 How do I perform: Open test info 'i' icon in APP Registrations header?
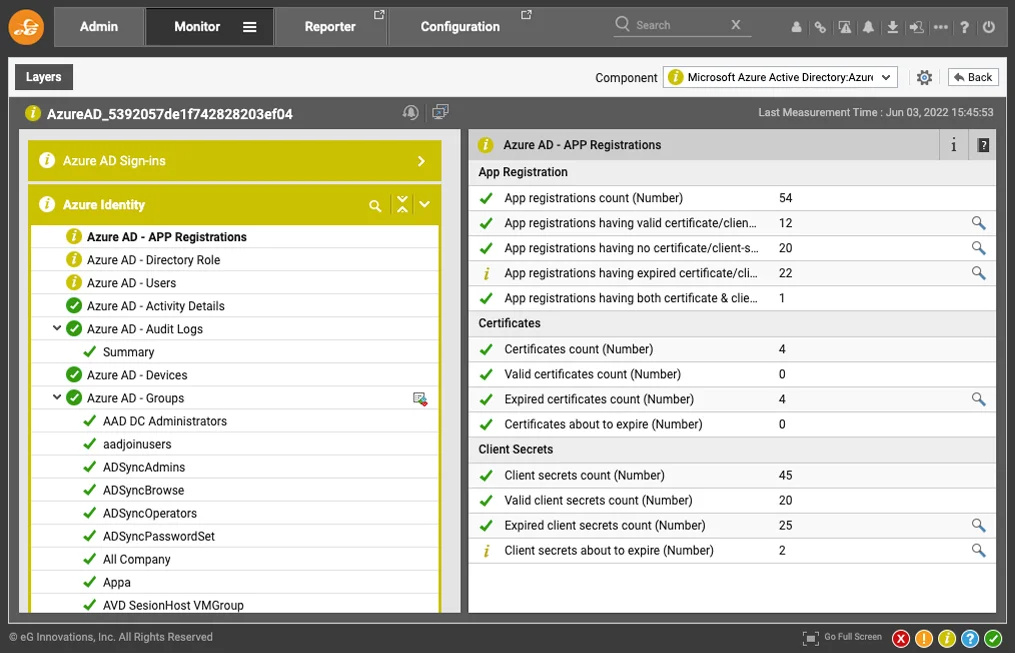(954, 145)
